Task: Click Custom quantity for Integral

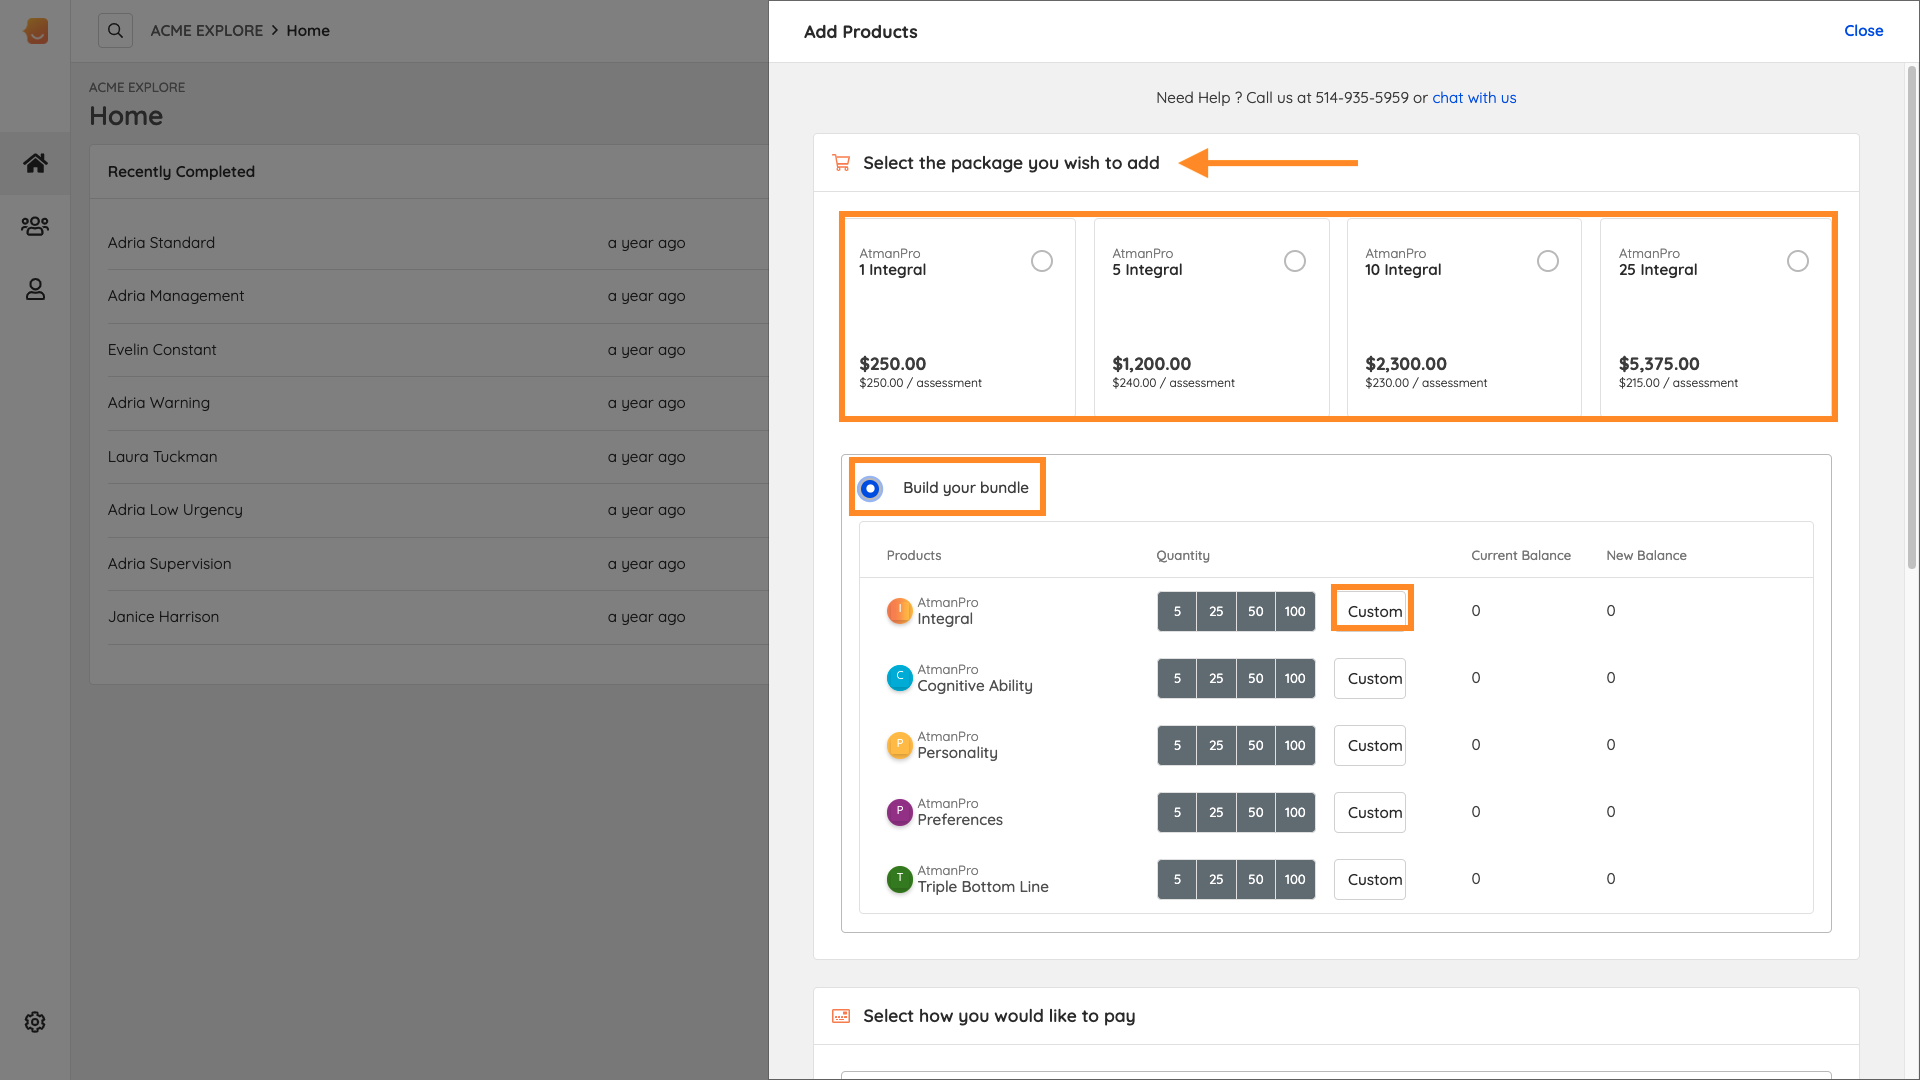Action: pyautogui.click(x=1372, y=611)
